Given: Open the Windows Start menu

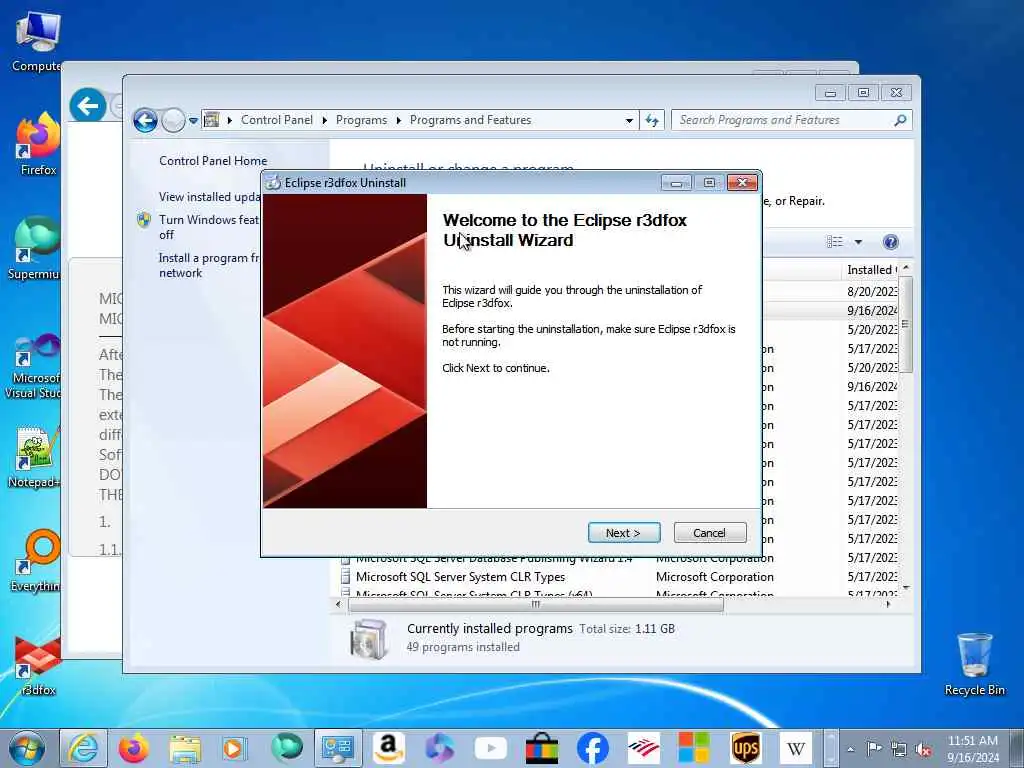Looking at the screenshot, I should (27, 748).
